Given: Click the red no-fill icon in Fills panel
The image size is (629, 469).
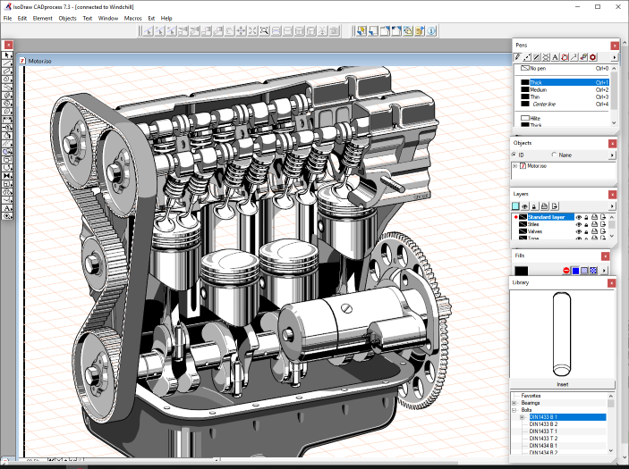Looking at the screenshot, I should 566,270.
